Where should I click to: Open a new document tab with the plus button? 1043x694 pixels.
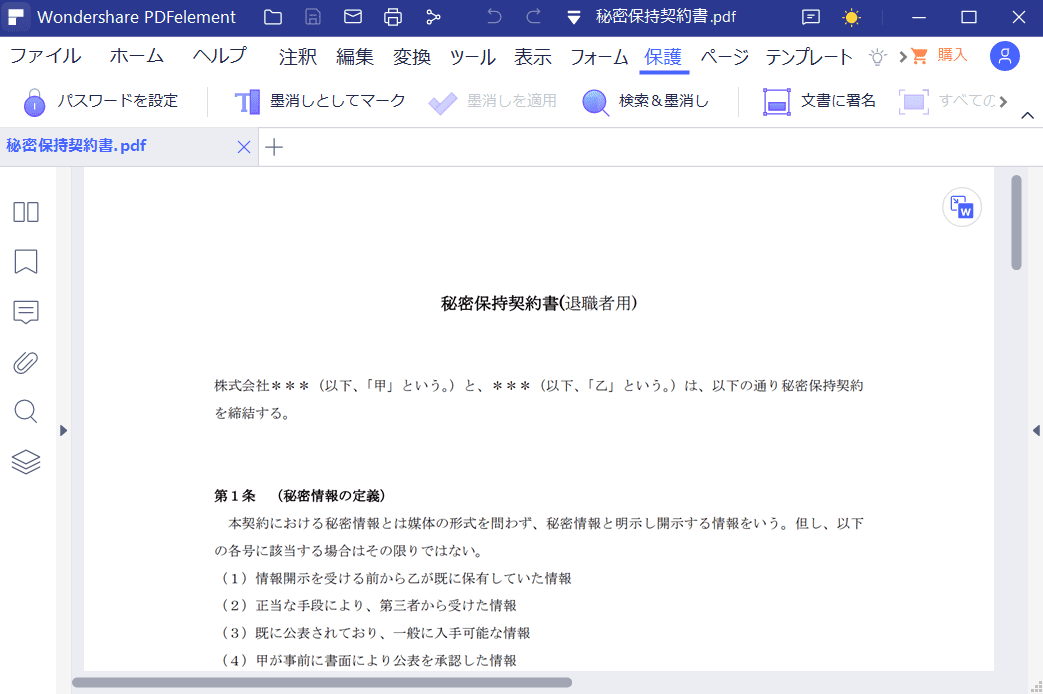(273, 147)
